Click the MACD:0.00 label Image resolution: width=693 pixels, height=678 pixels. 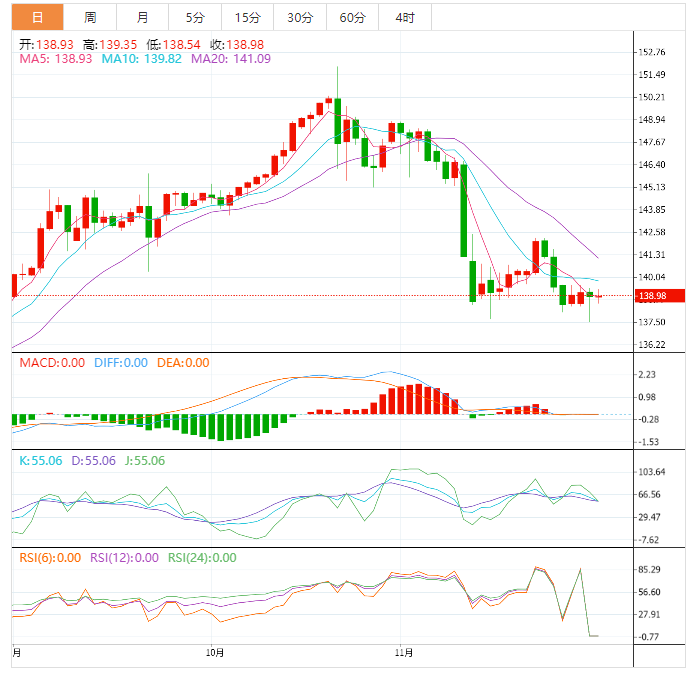tap(52, 363)
